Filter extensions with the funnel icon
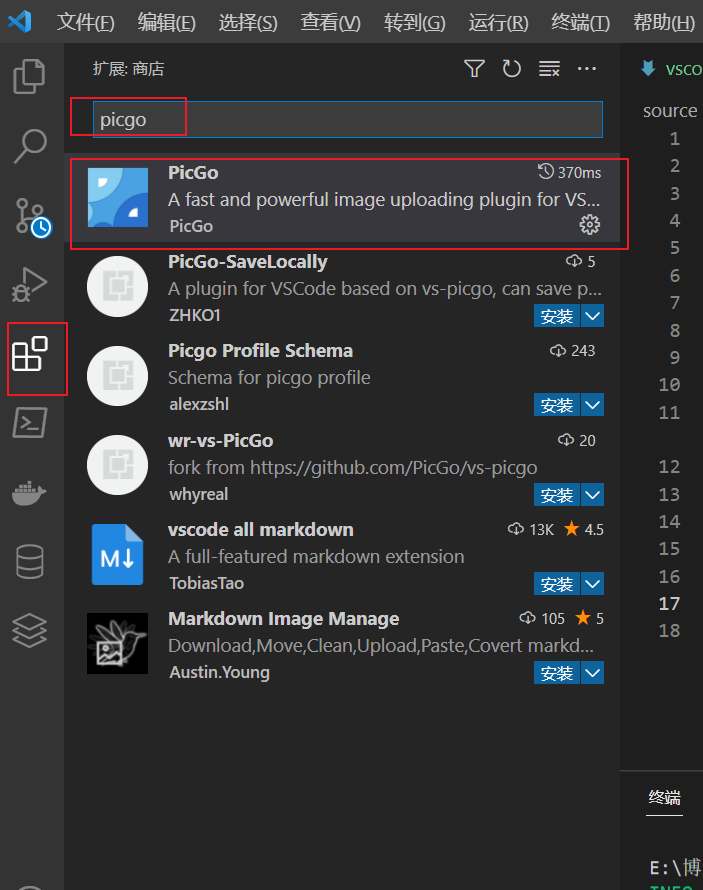The image size is (703, 890). [474, 69]
